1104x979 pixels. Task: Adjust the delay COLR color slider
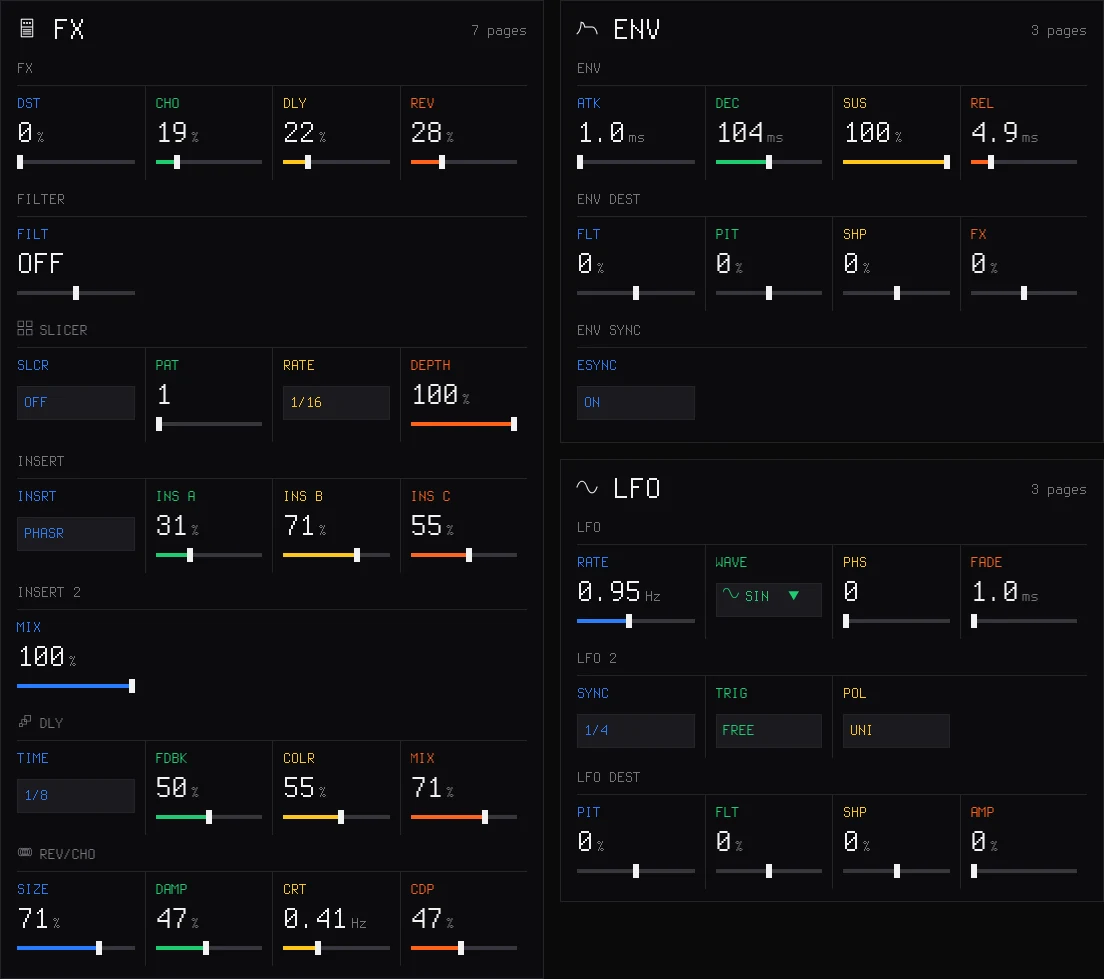pos(336,817)
